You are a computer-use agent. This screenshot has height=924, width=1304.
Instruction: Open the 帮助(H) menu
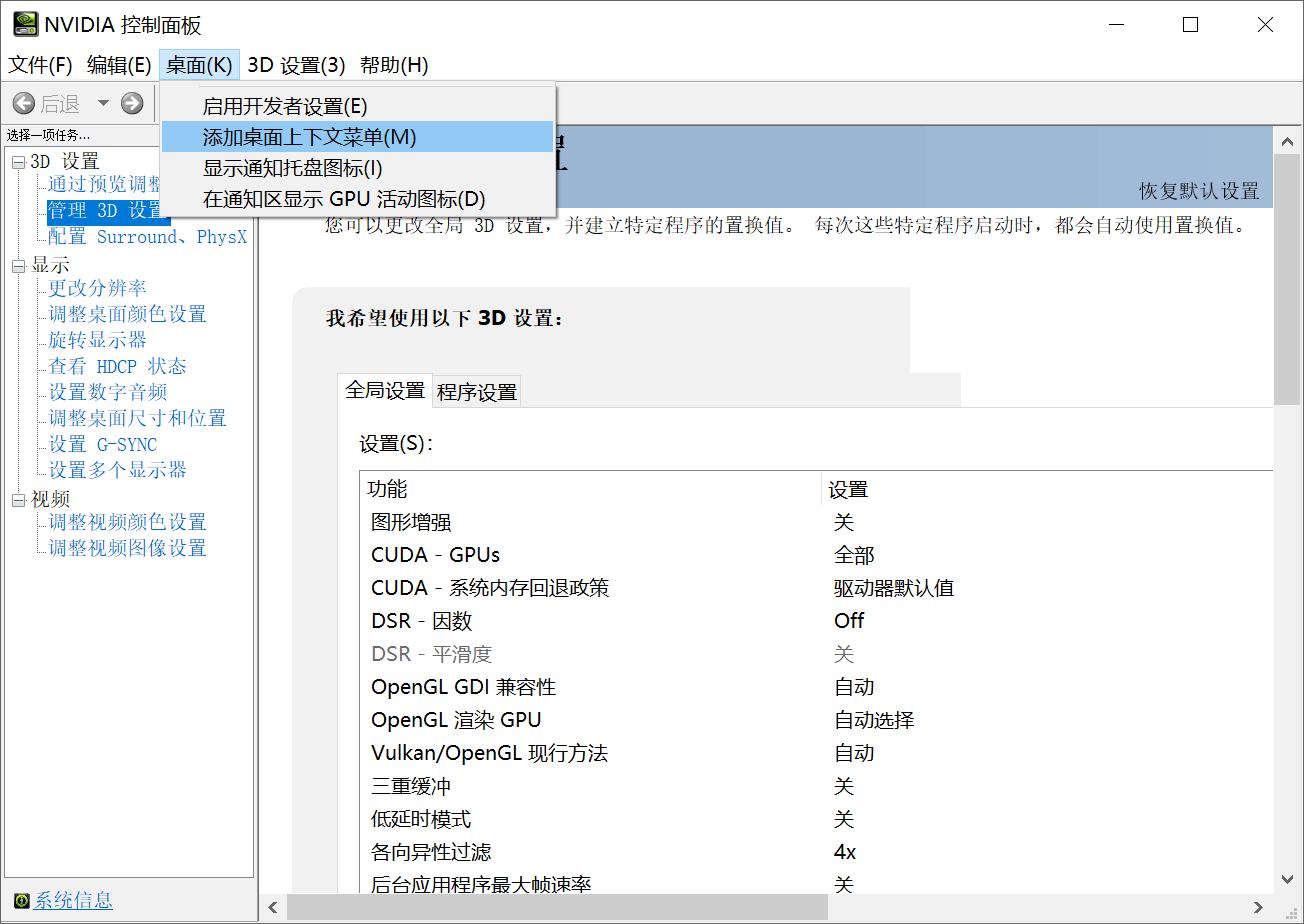click(394, 65)
